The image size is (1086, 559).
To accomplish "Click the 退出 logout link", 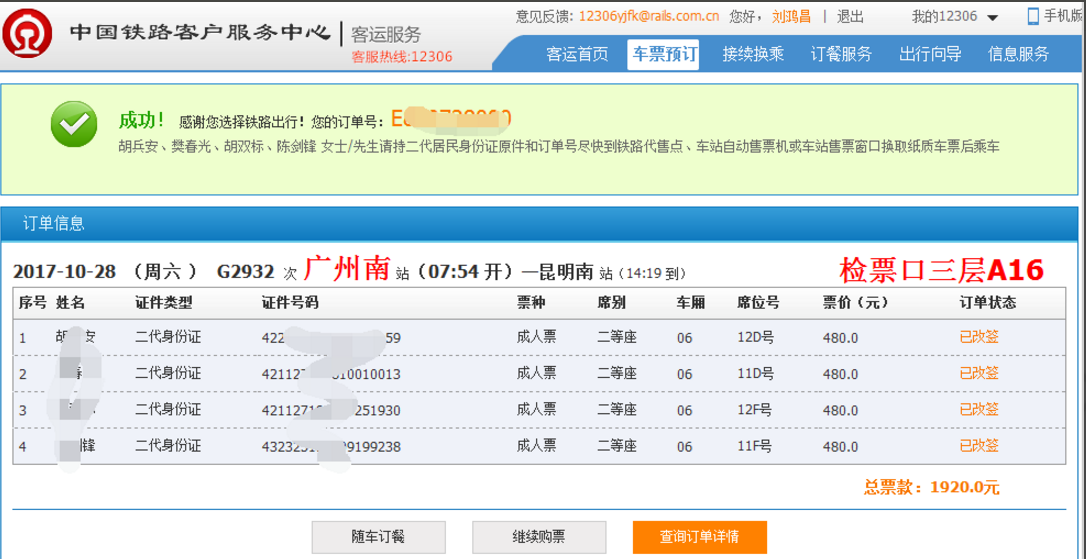I will 850,17.
